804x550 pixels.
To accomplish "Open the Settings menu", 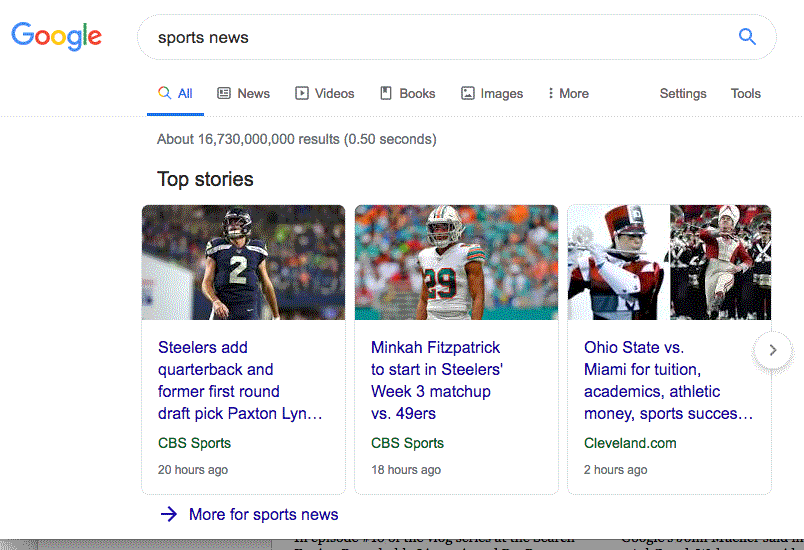I will [682, 93].
